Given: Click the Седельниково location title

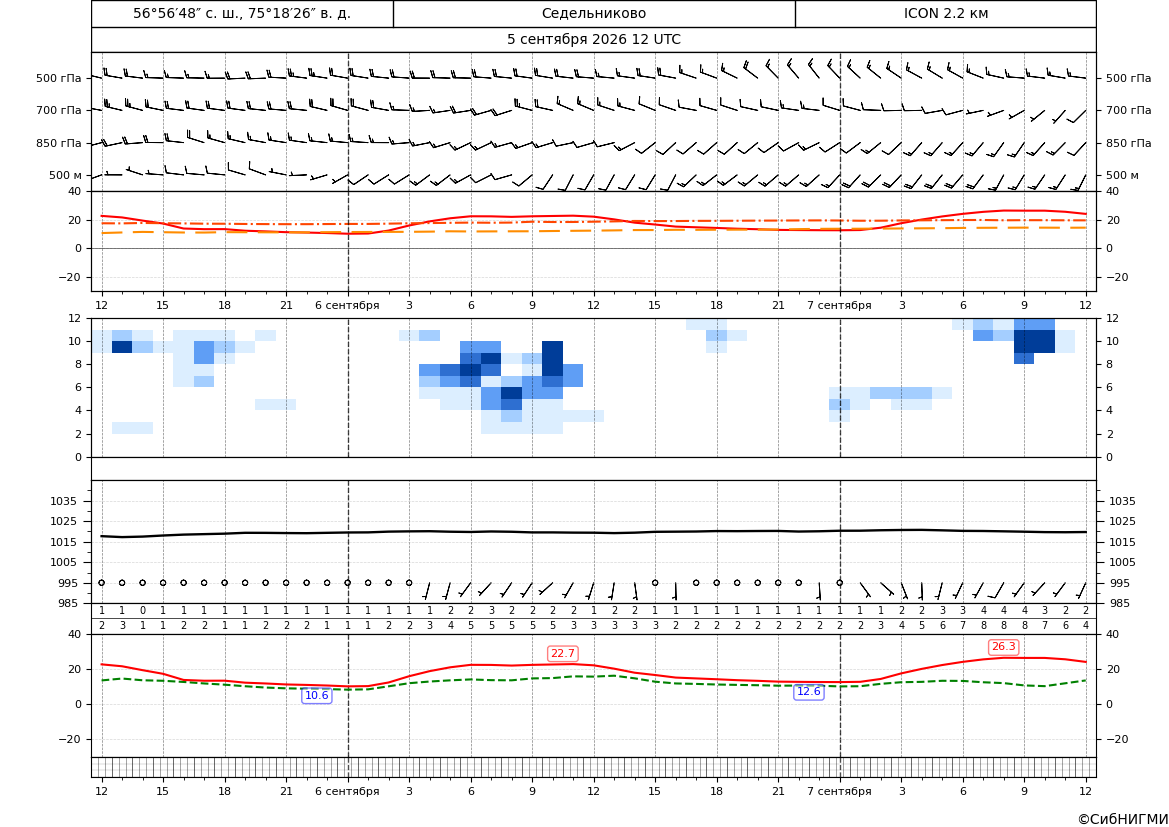Looking at the screenshot, I should [x=593, y=13].
